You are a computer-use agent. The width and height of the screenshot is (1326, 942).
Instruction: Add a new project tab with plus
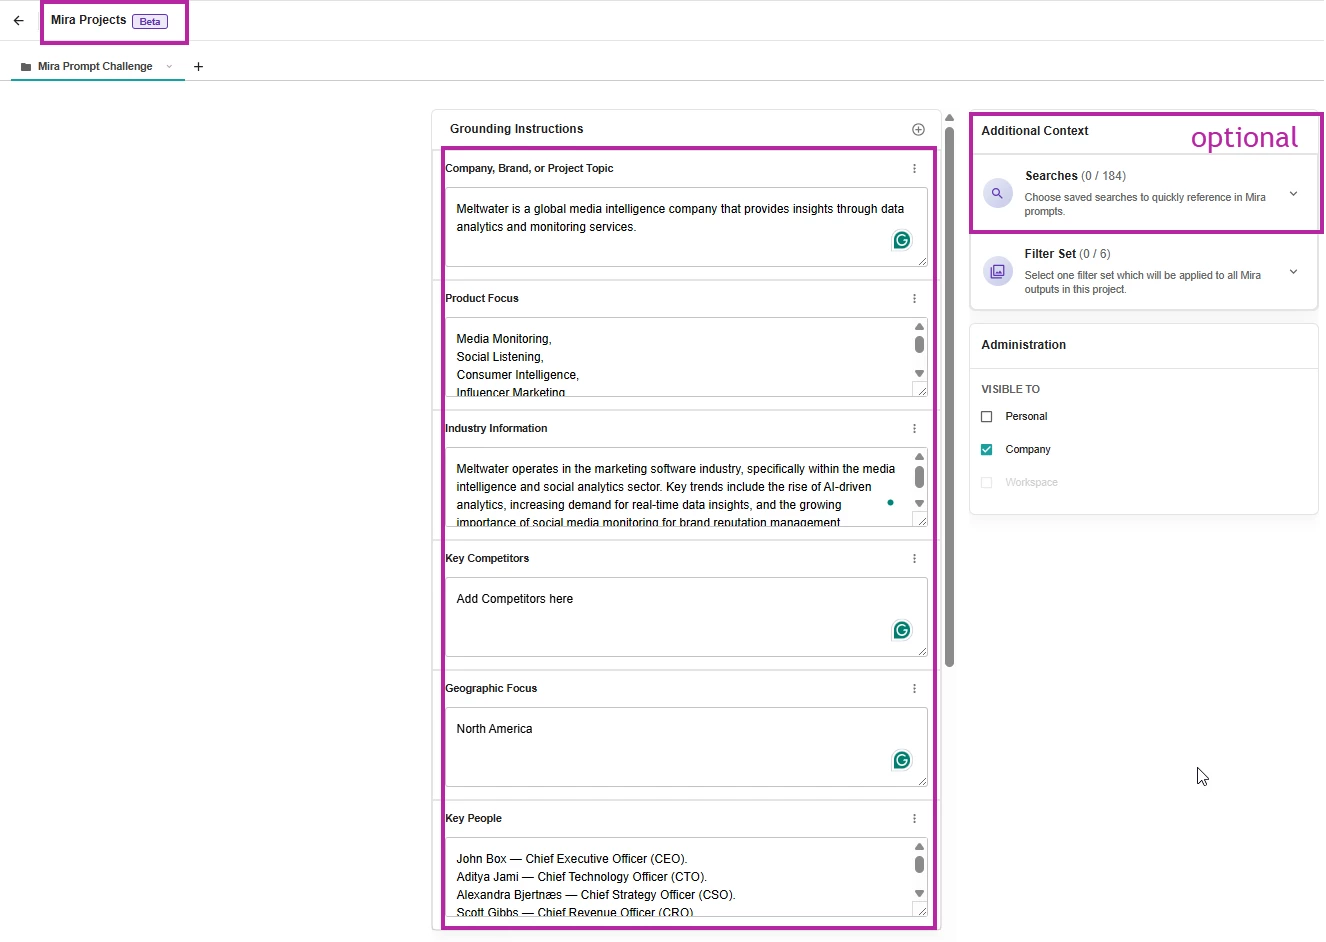pyautogui.click(x=198, y=67)
